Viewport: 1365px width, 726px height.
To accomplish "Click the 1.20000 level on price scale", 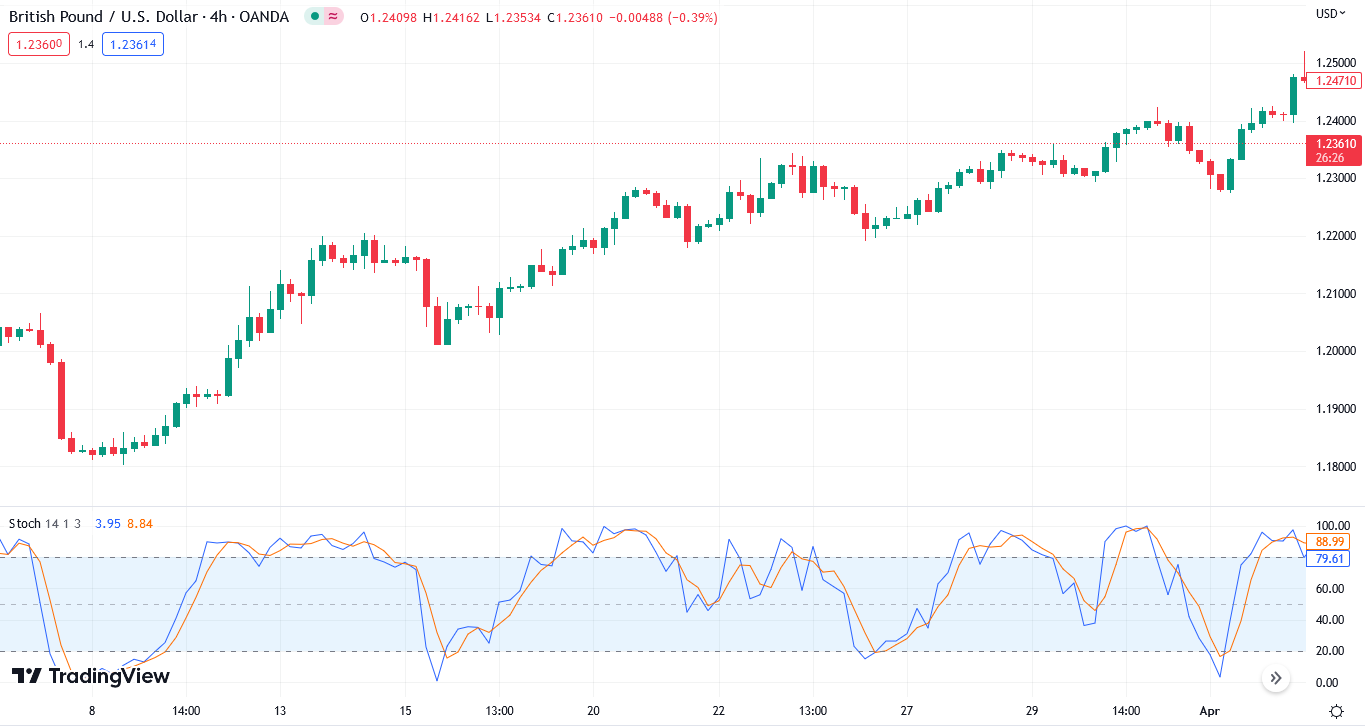I will [1336, 351].
